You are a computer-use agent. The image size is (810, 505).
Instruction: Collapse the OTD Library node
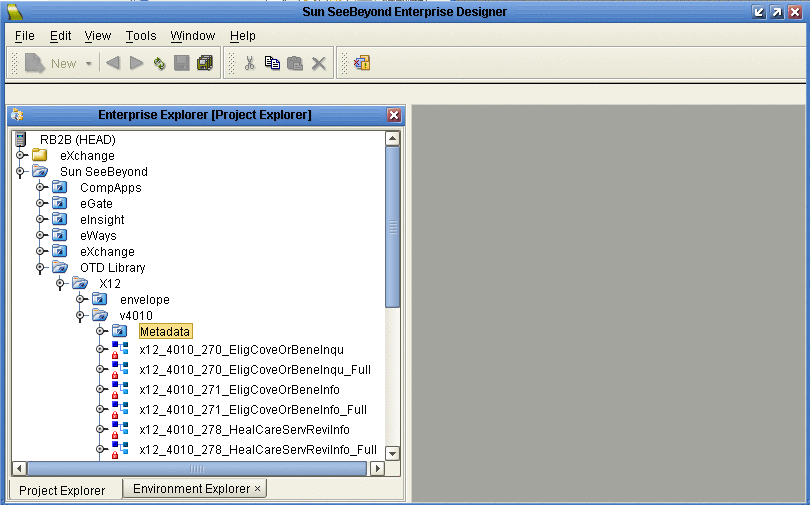(40, 267)
